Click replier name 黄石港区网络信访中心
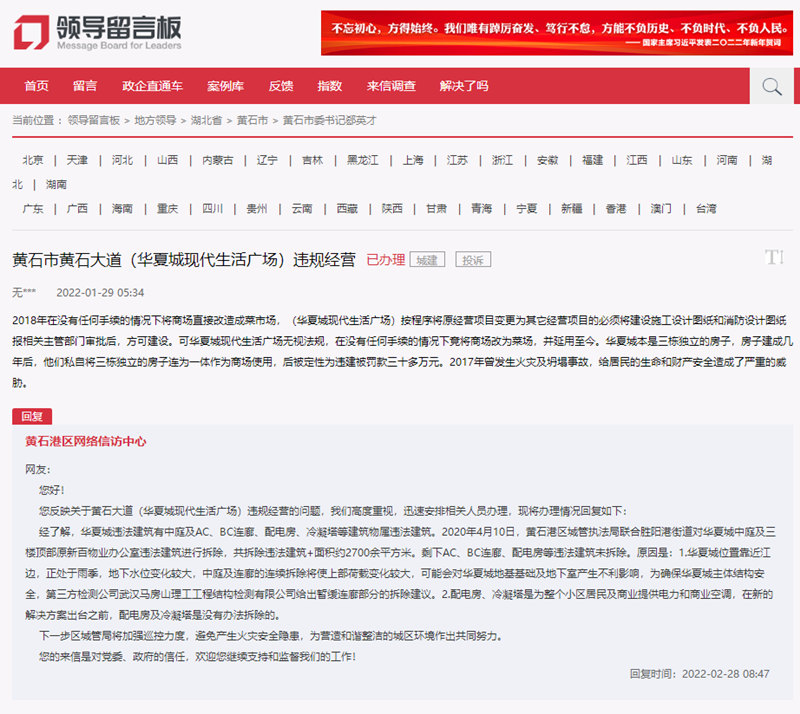Image resolution: width=800 pixels, height=714 pixels. [x=86, y=441]
